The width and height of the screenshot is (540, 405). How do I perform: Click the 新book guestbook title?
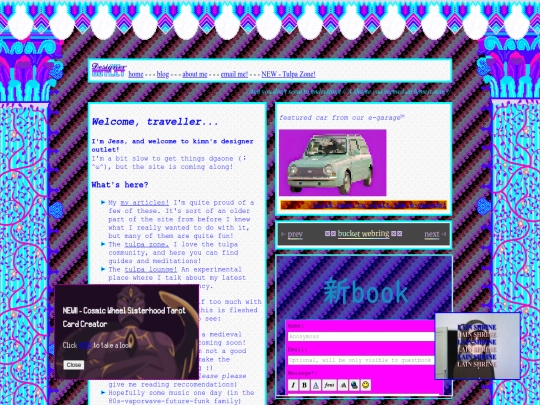pyautogui.click(x=365, y=291)
